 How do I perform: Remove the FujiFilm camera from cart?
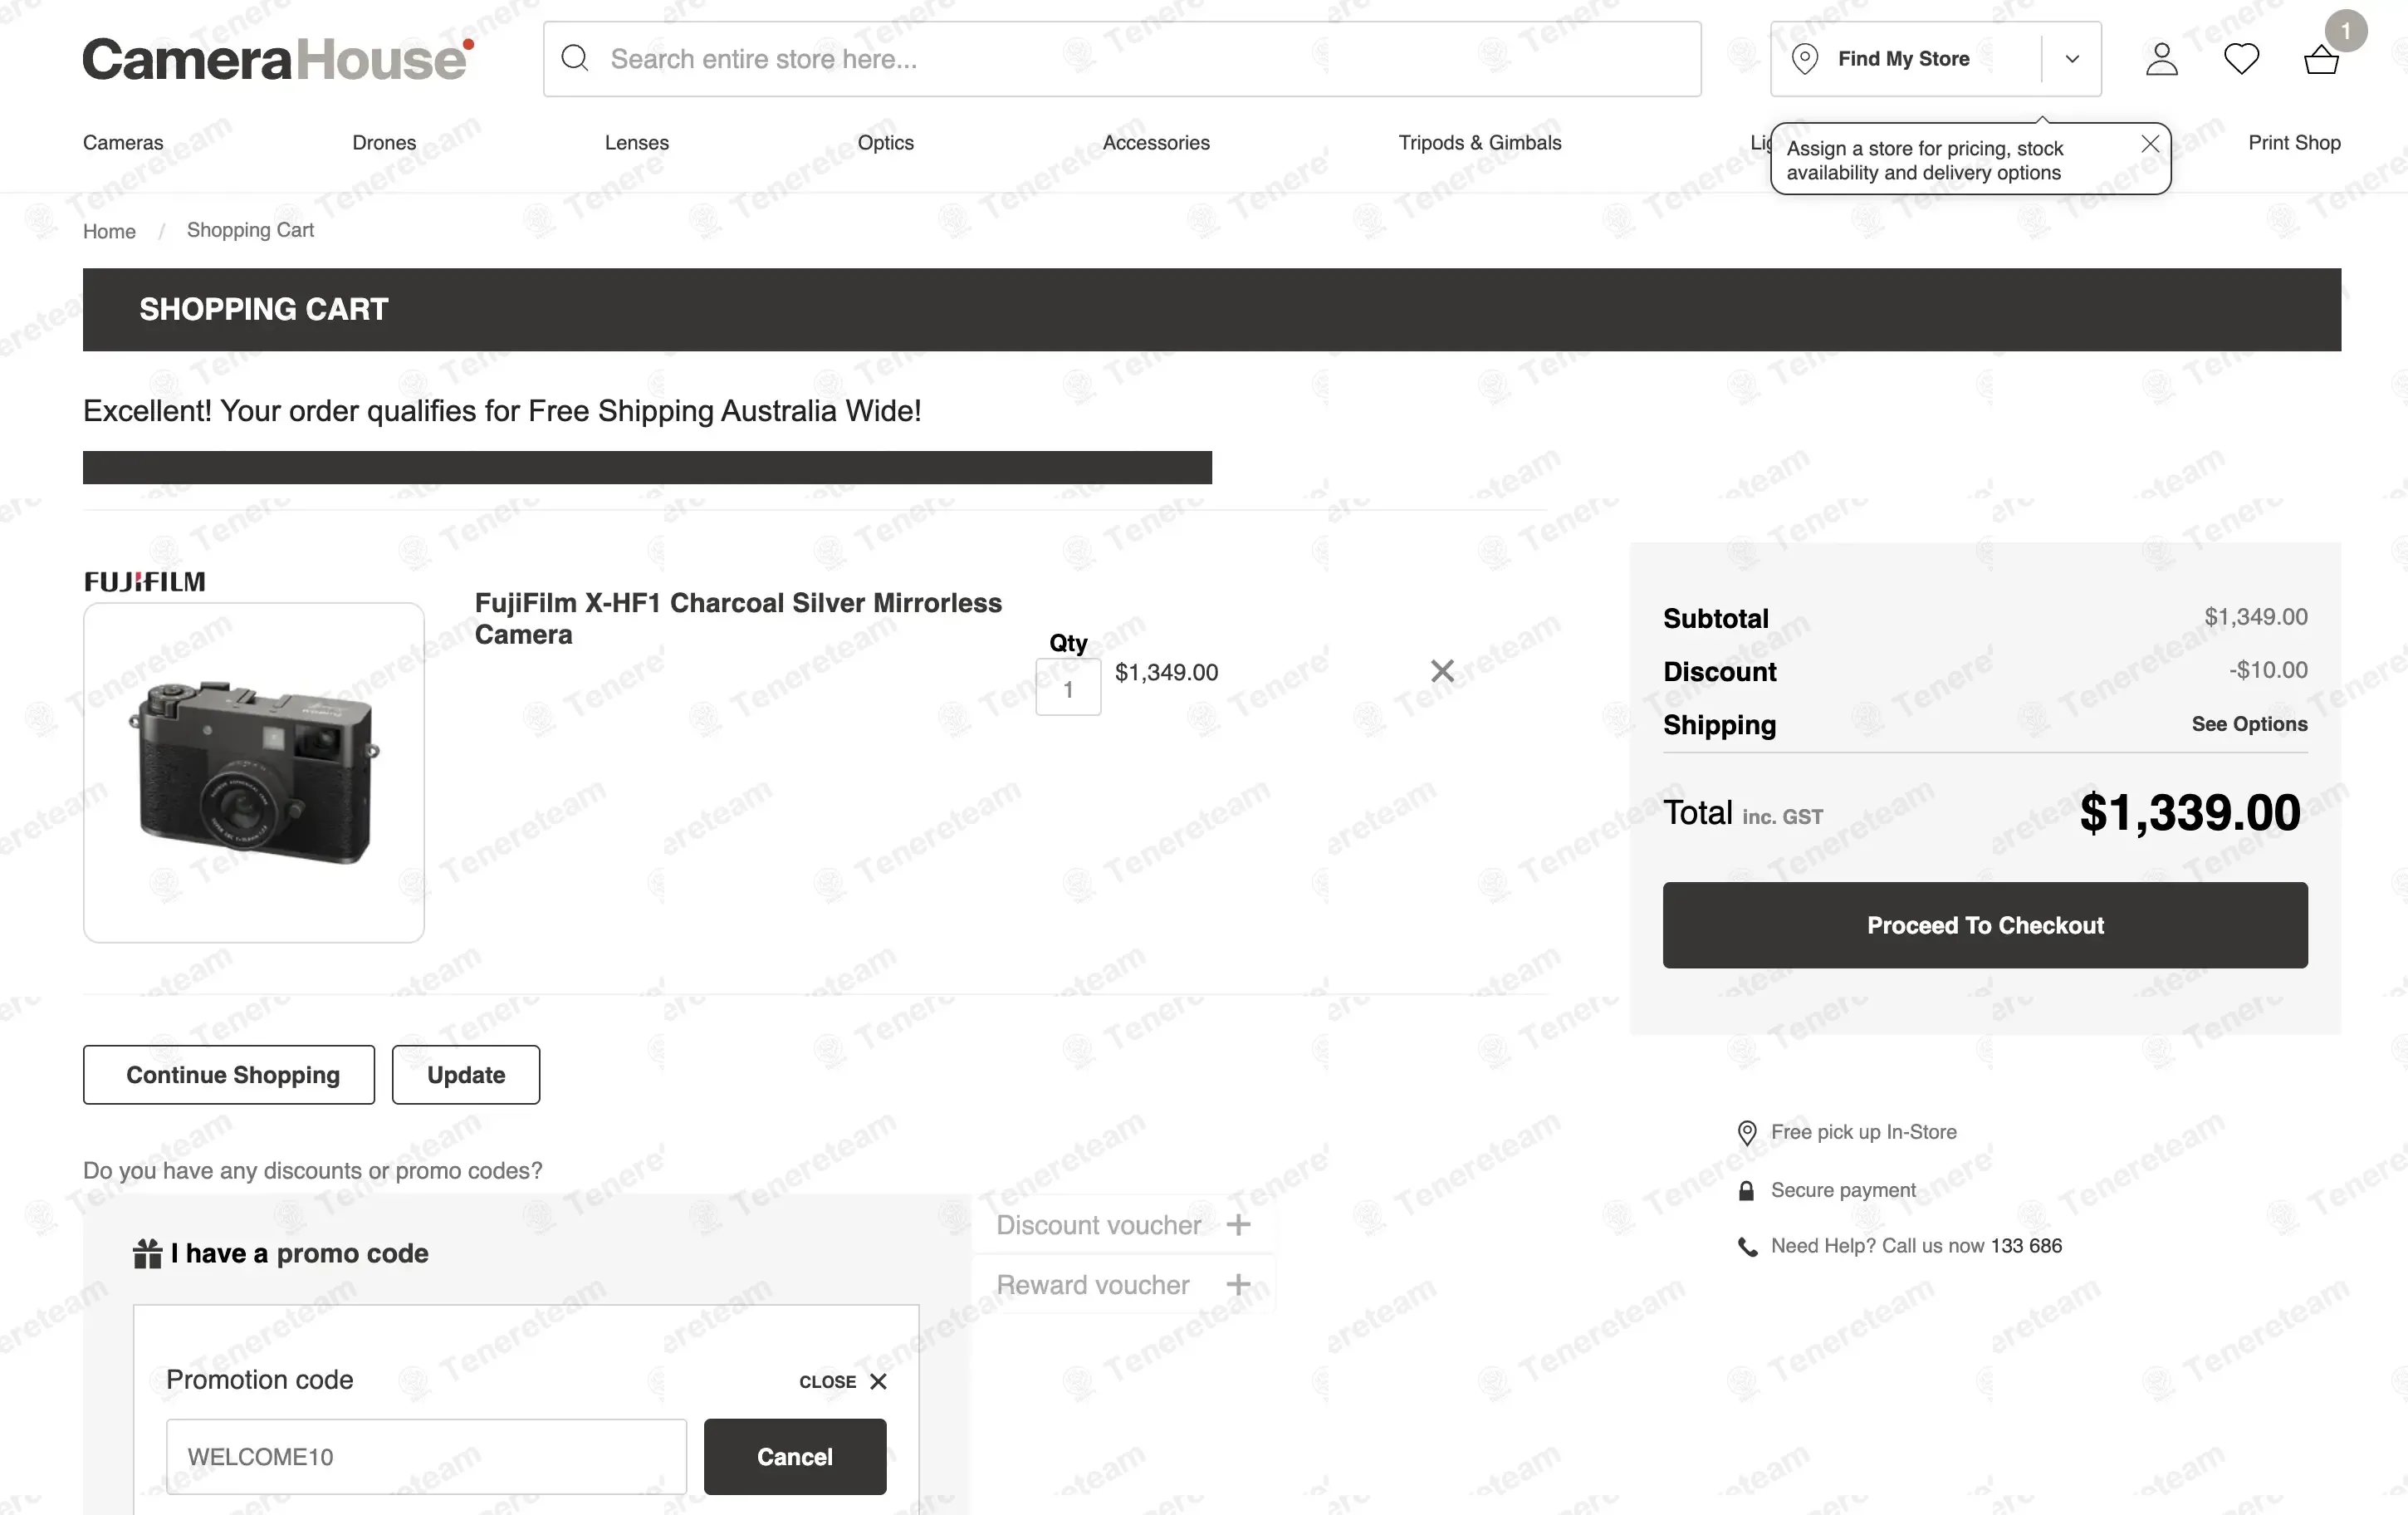coord(1442,671)
